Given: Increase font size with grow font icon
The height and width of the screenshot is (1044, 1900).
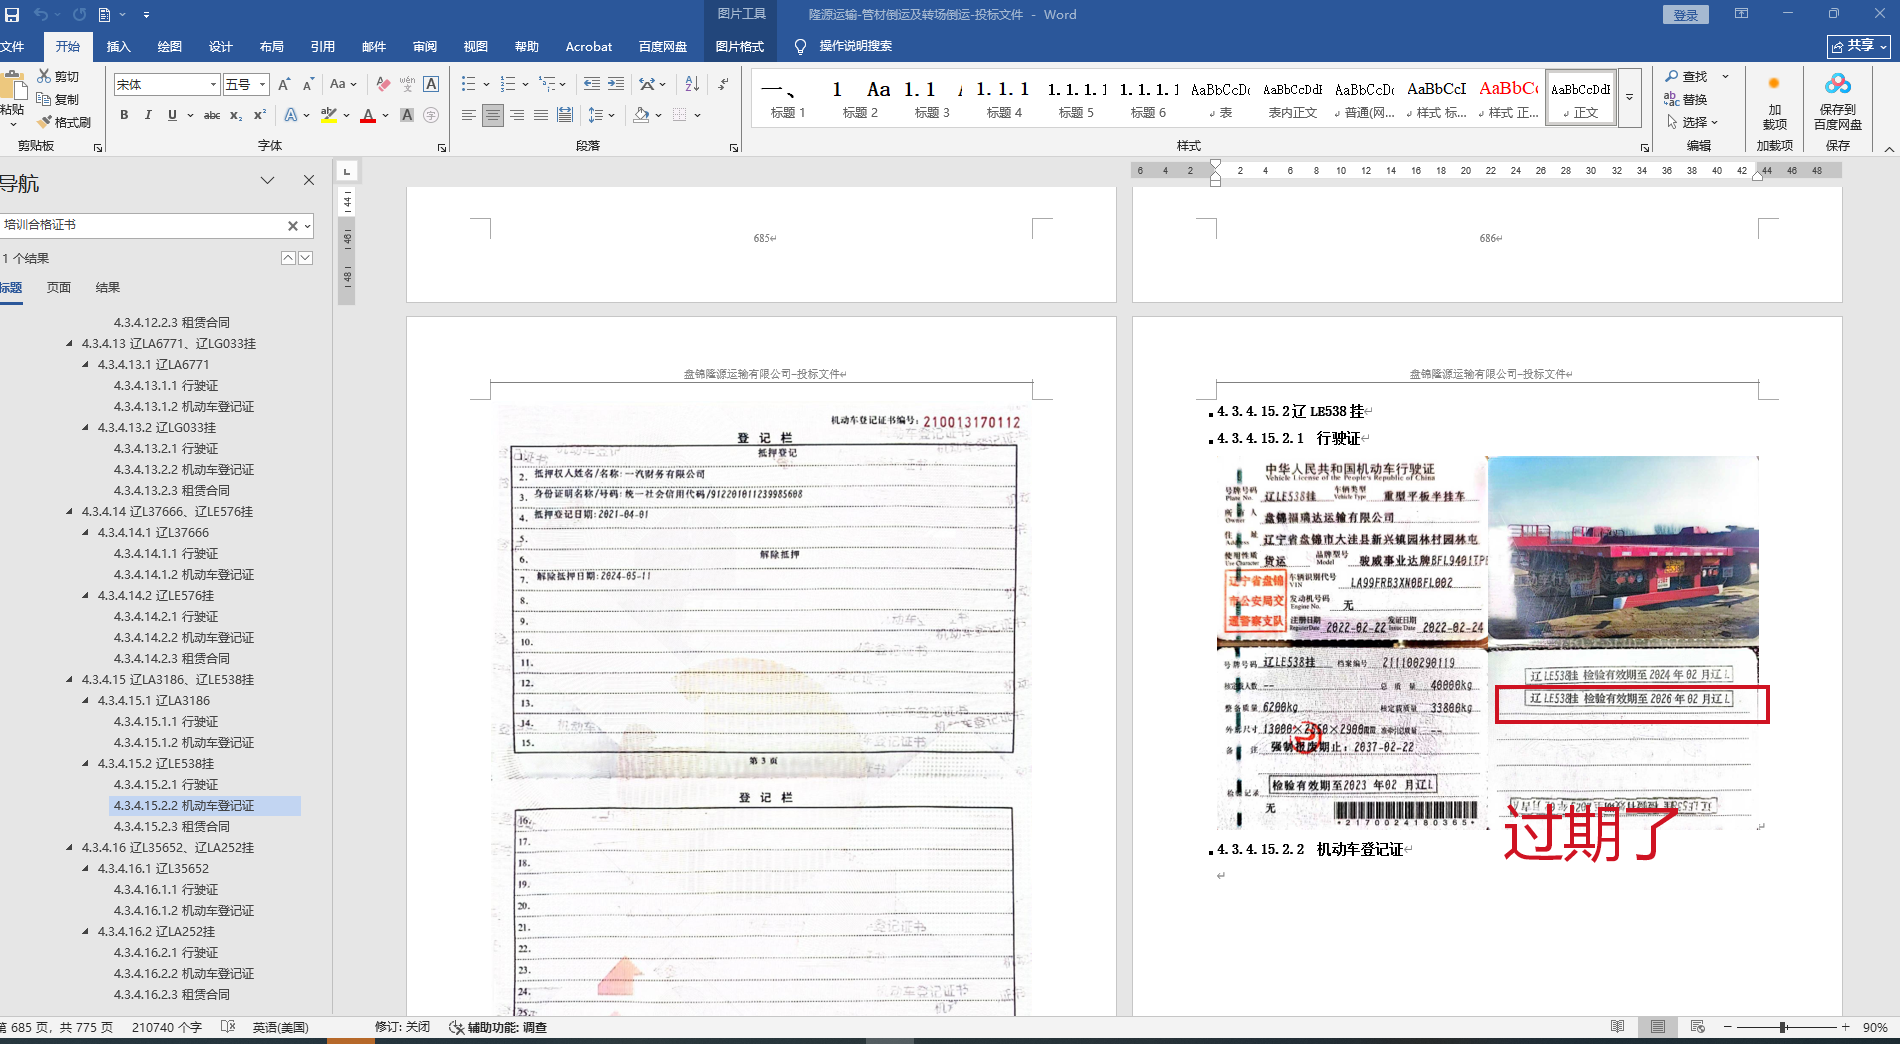Looking at the screenshot, I should coord(284,84).
